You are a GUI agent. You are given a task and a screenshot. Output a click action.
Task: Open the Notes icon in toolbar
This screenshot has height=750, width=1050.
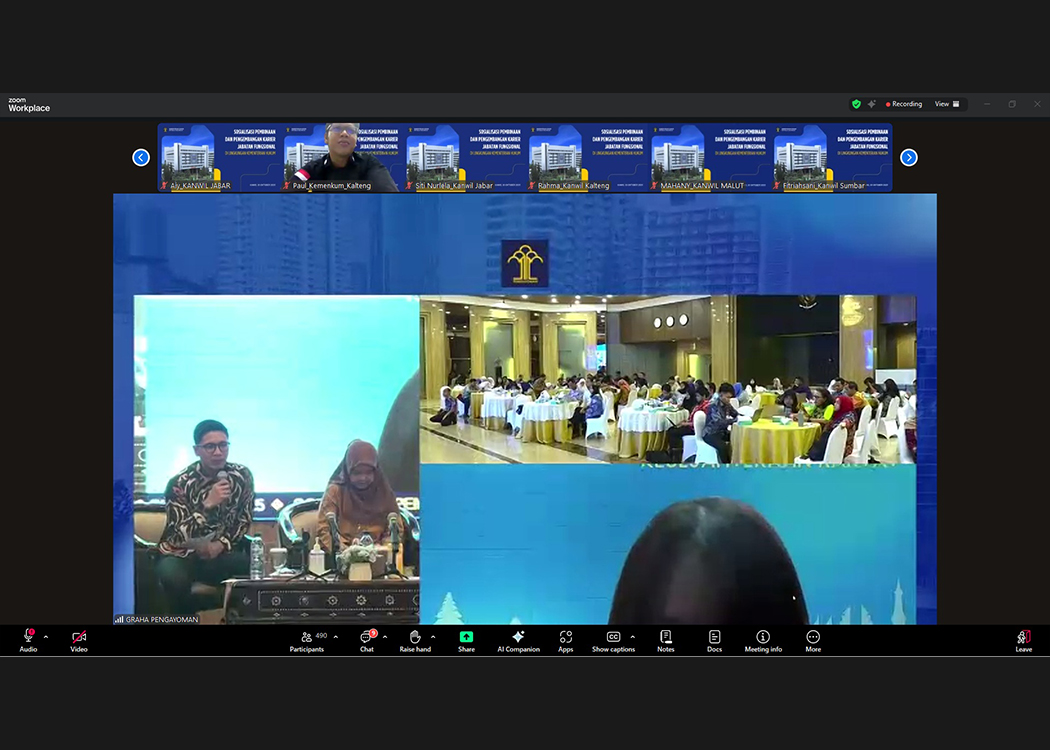(665, 640)
